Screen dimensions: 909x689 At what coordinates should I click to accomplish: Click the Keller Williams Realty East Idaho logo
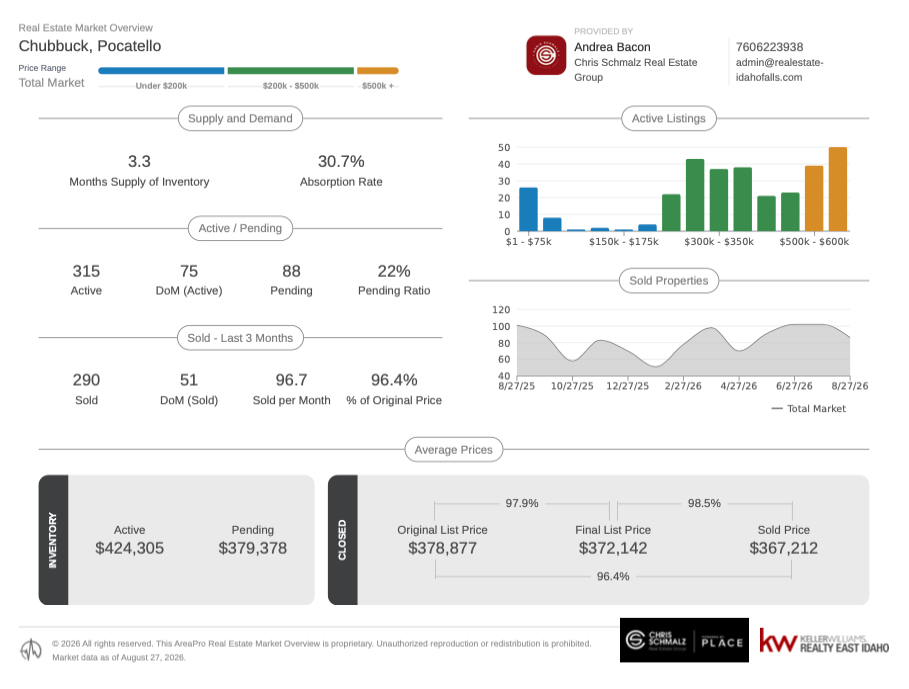point(824,641)
